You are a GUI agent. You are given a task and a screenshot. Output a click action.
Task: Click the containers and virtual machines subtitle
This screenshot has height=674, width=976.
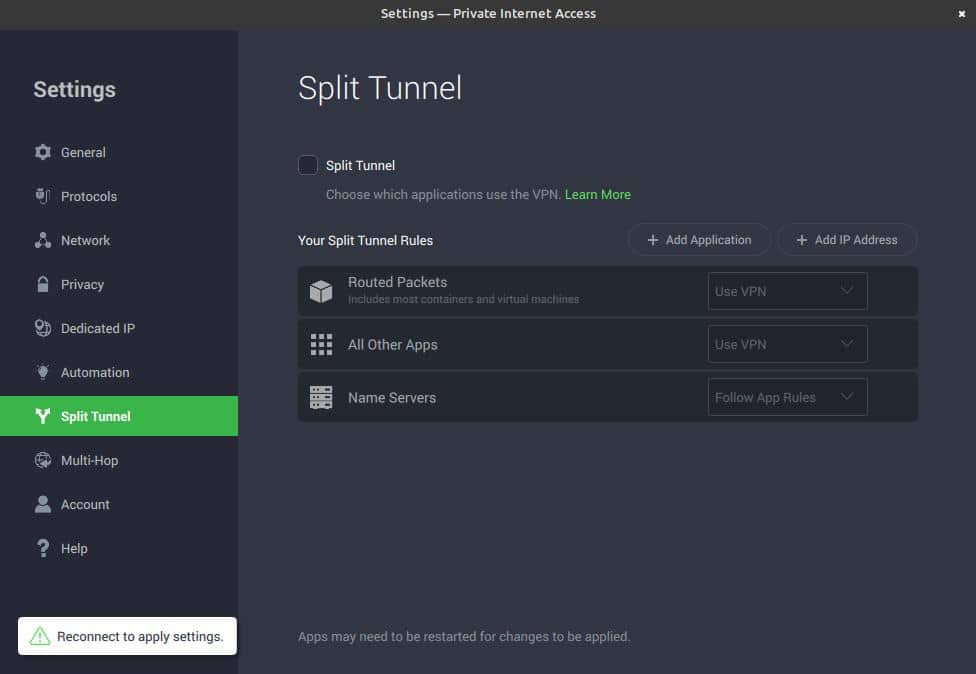click(463, 299)
